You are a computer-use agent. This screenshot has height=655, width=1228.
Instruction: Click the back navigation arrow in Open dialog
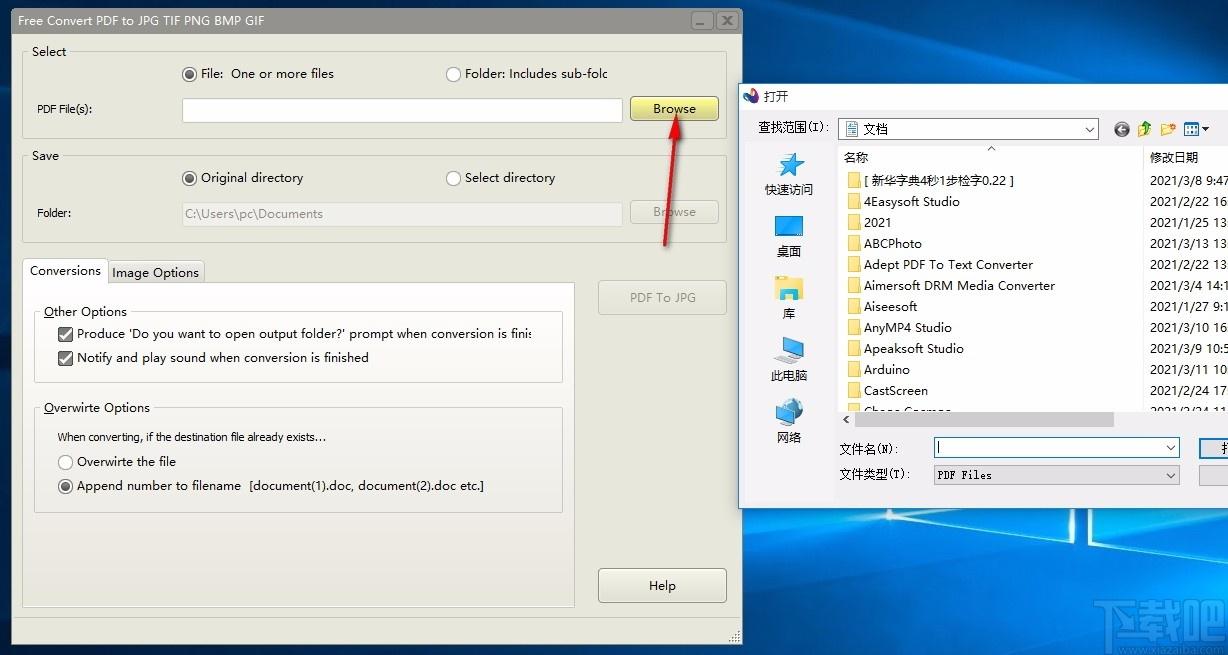(1122, 129)
